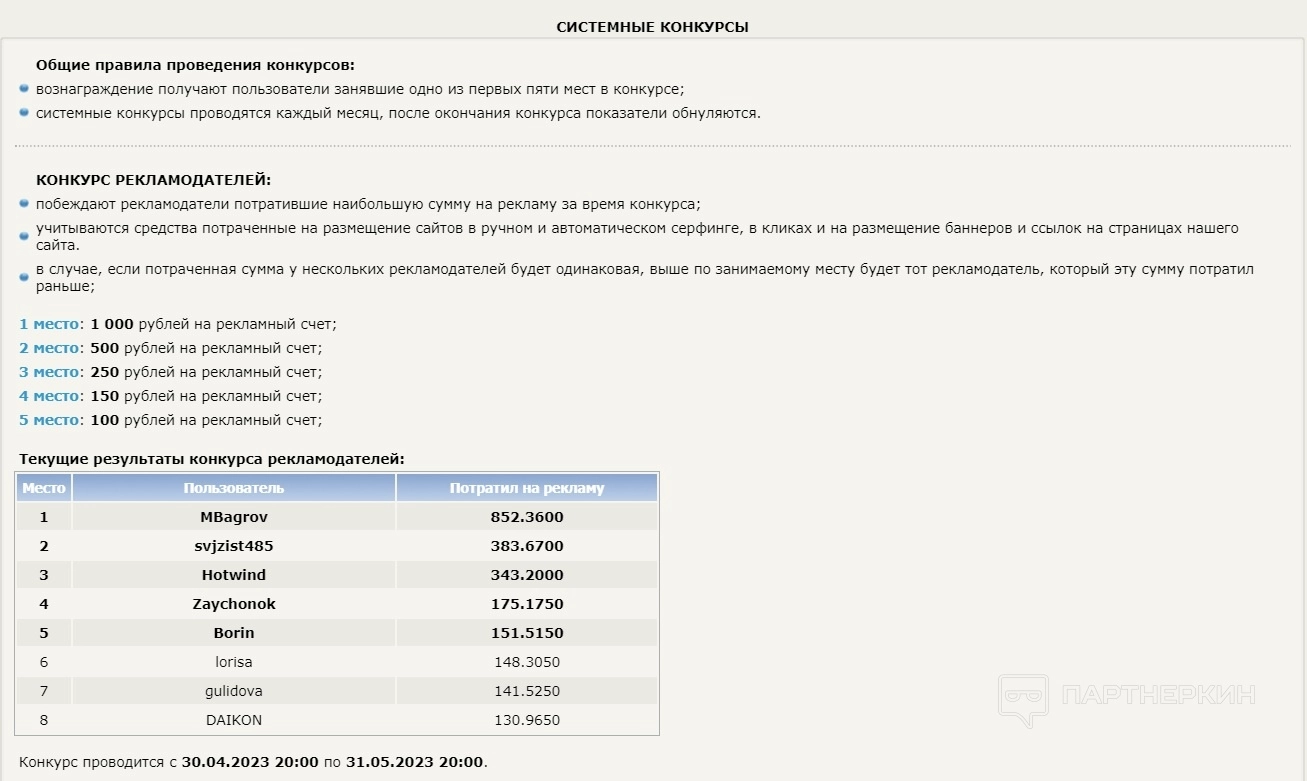The height and width of the screenshot is (781, 1307).
Task: Click the "Потратил на рекламу" column header
Action: pyautogui.click(x=527, y=488)
